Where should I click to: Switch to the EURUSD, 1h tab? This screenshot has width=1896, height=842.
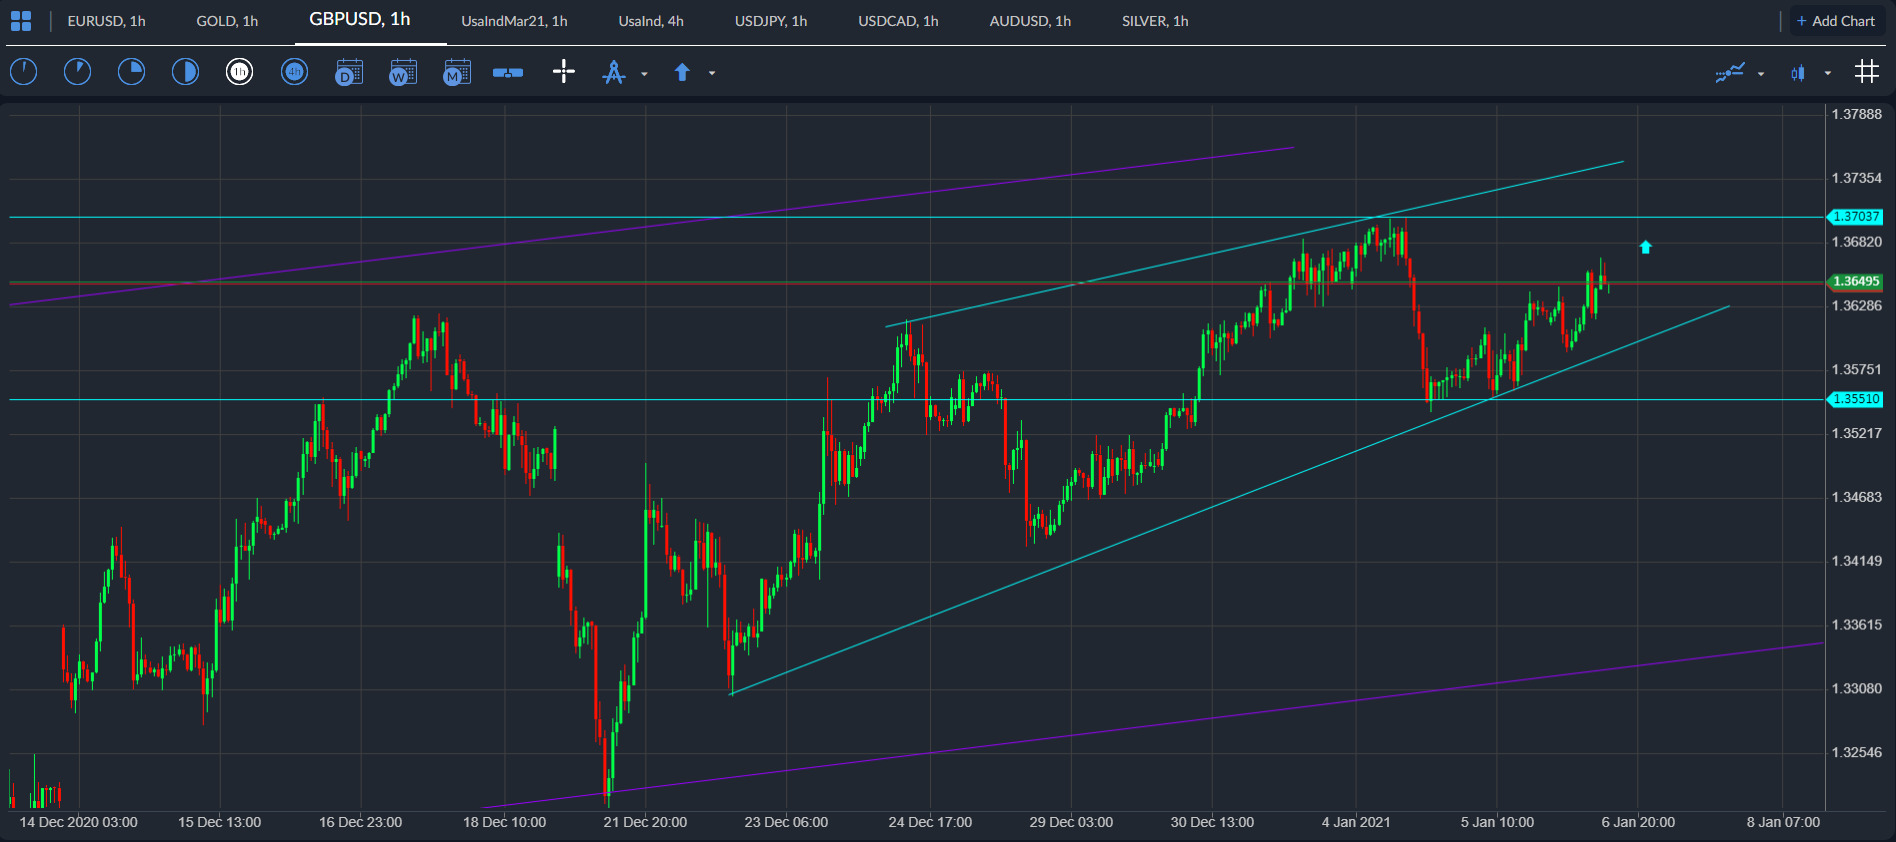pos(106,21)
